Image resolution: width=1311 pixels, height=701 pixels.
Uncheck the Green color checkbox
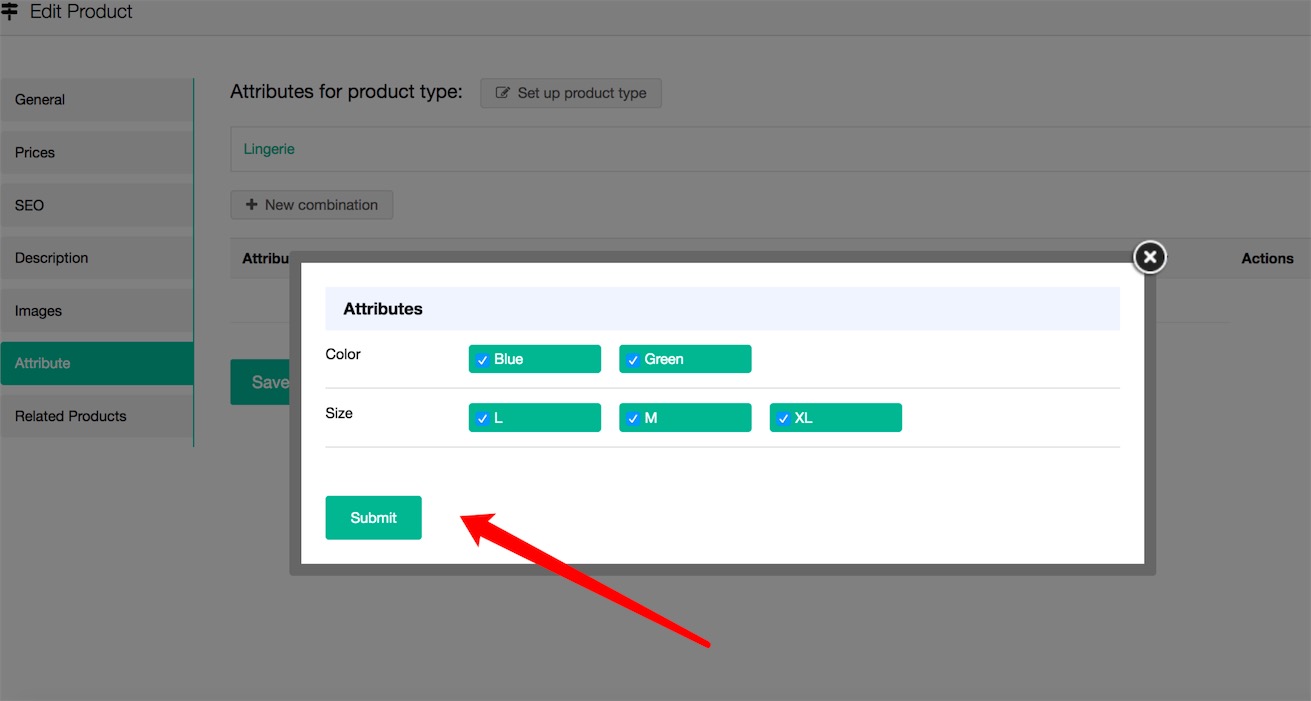(x=633, y=360)
